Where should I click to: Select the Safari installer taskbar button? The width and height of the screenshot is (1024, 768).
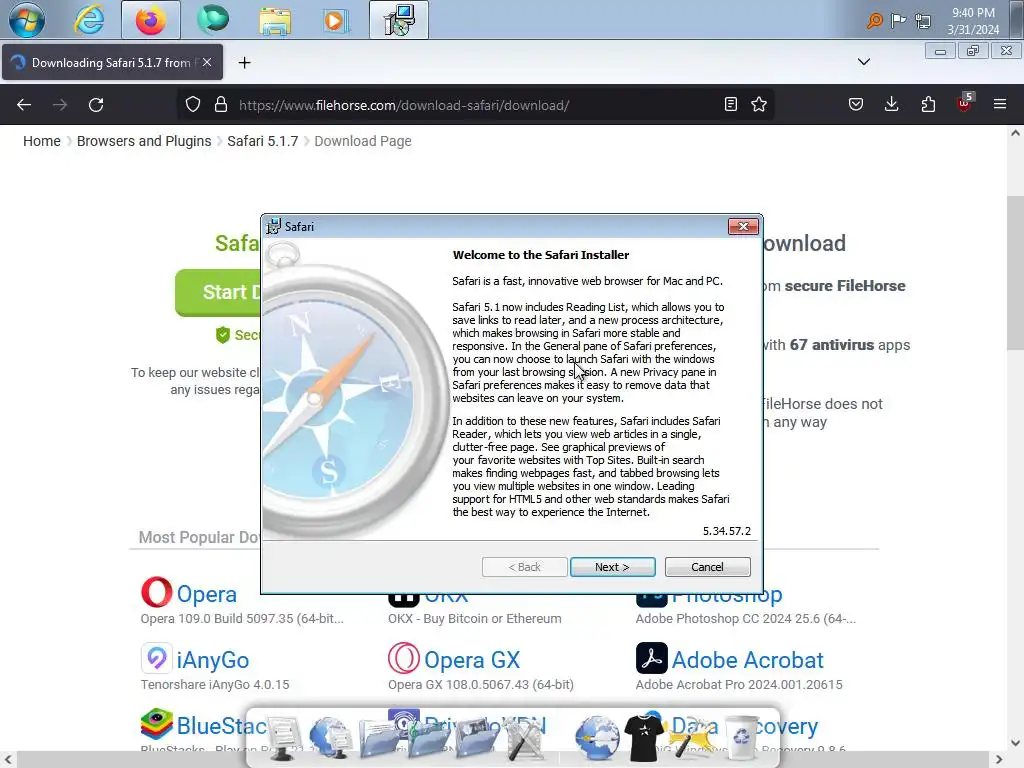tap(398, 20)
